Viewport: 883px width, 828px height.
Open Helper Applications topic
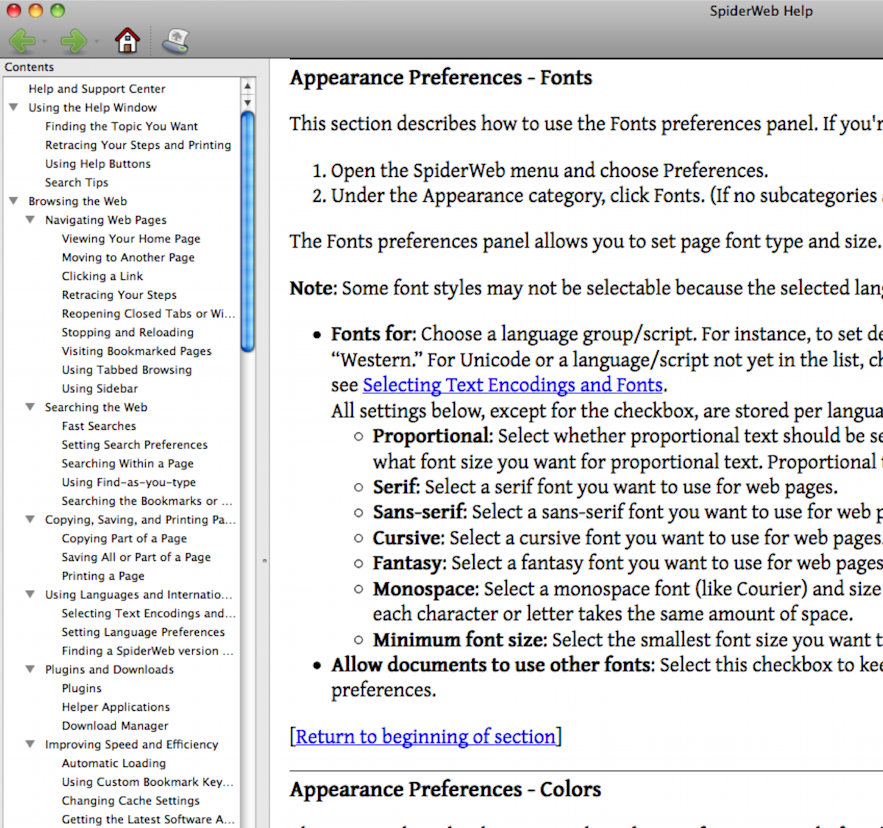tap(116, 706)
